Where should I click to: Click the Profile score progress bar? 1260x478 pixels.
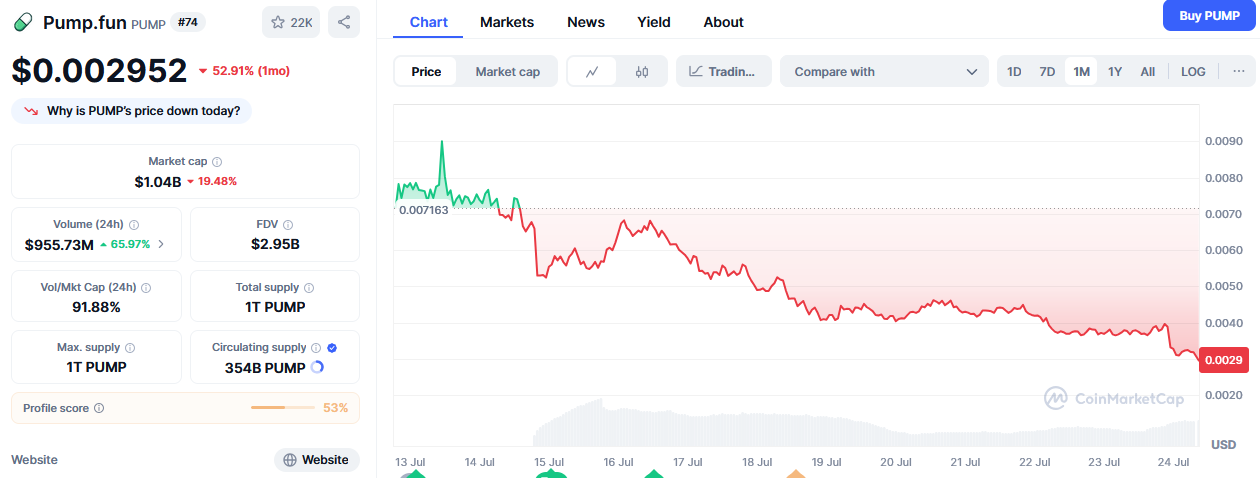click(283, 408)
